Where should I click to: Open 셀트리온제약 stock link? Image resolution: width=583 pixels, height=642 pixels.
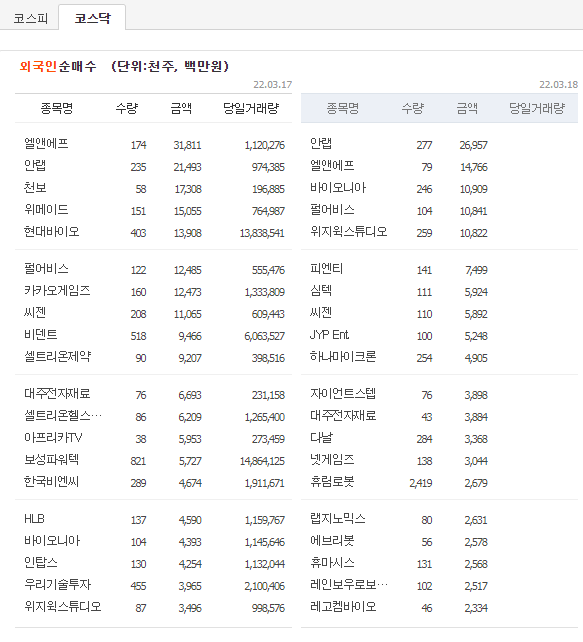(x=57, y=357)
